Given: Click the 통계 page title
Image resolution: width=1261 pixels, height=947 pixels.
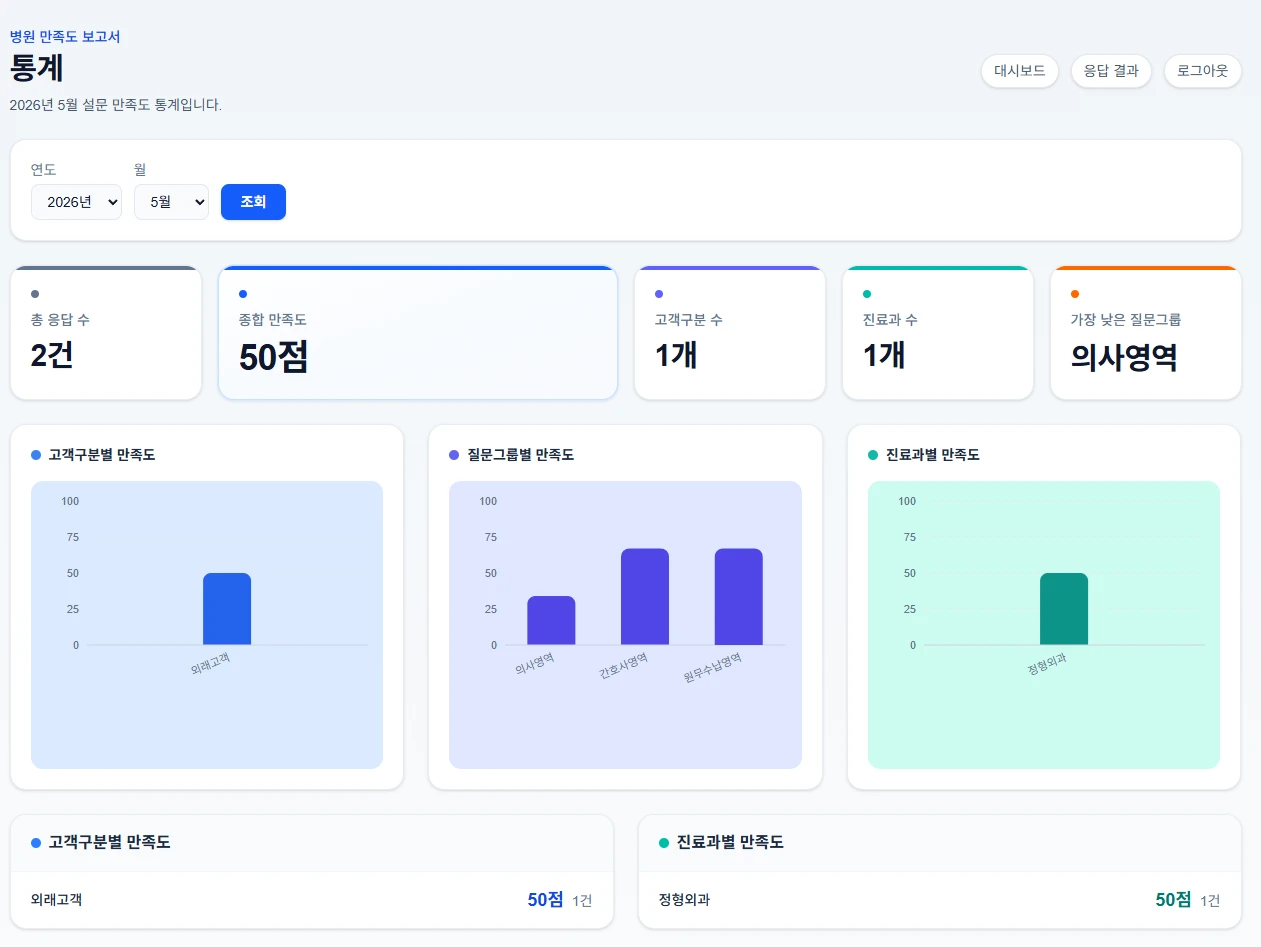Looking at the screenshot, I should [37, 68].
